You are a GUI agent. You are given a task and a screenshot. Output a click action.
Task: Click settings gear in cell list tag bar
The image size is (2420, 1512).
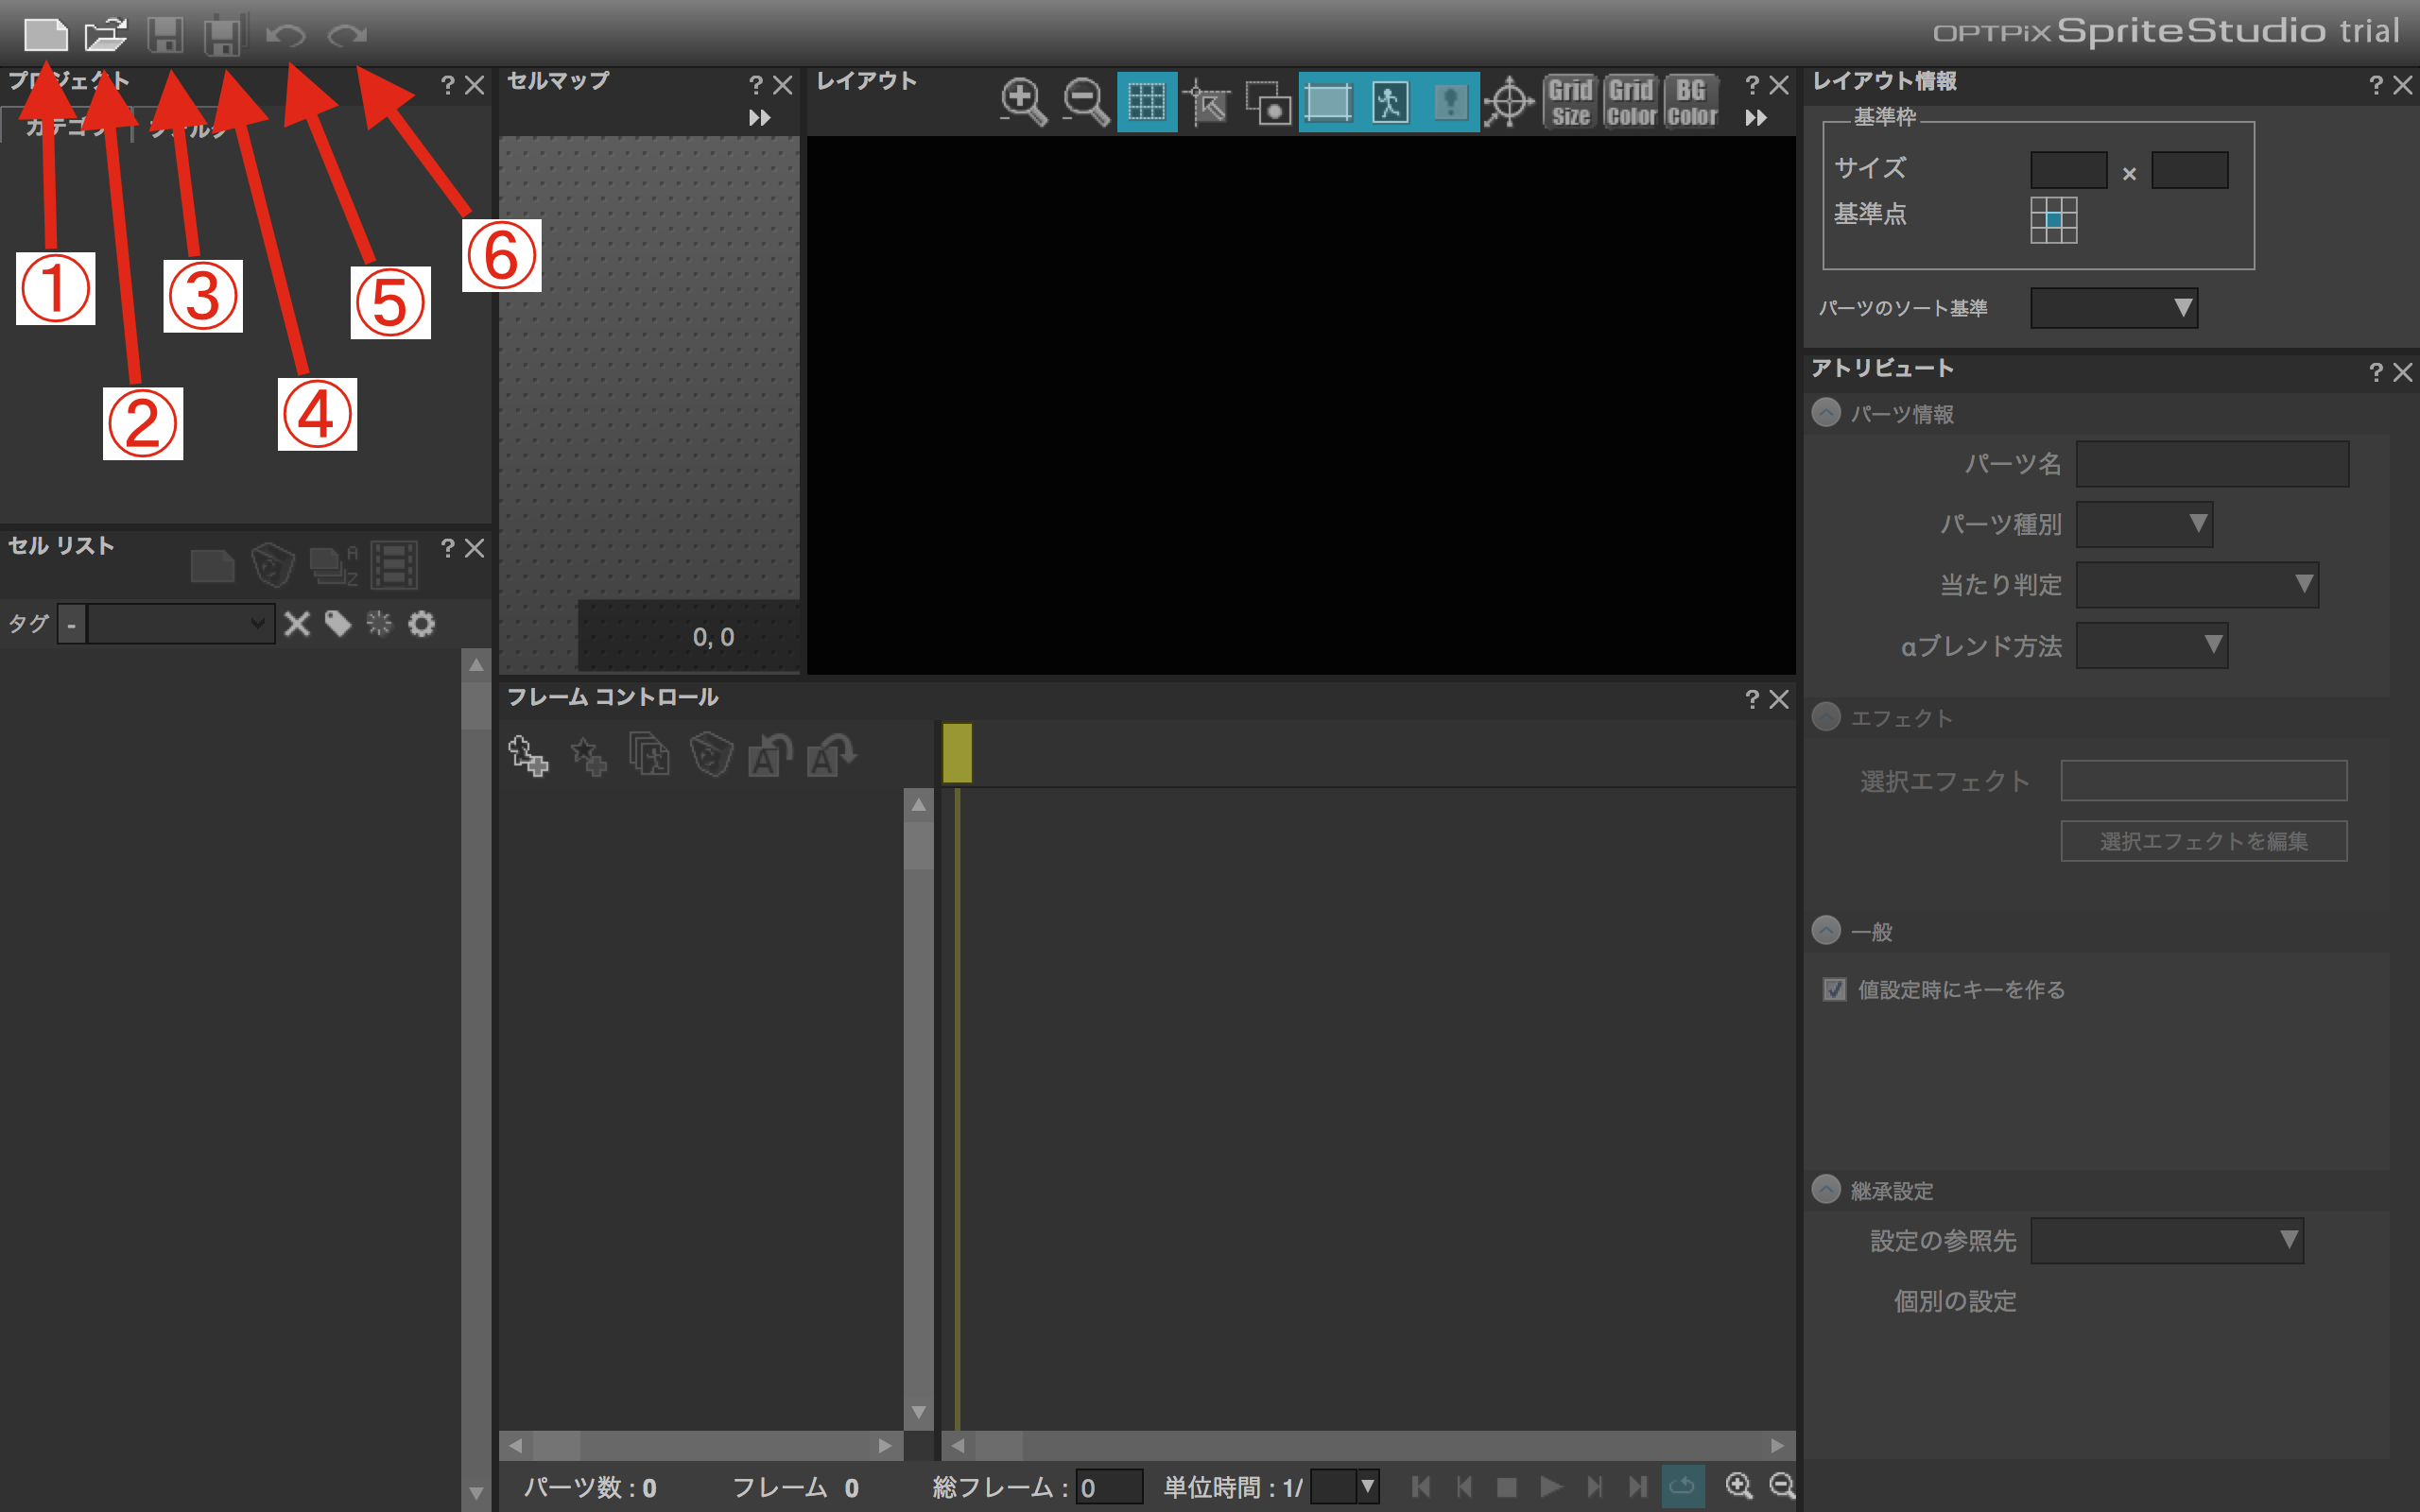tap(422, 624)
